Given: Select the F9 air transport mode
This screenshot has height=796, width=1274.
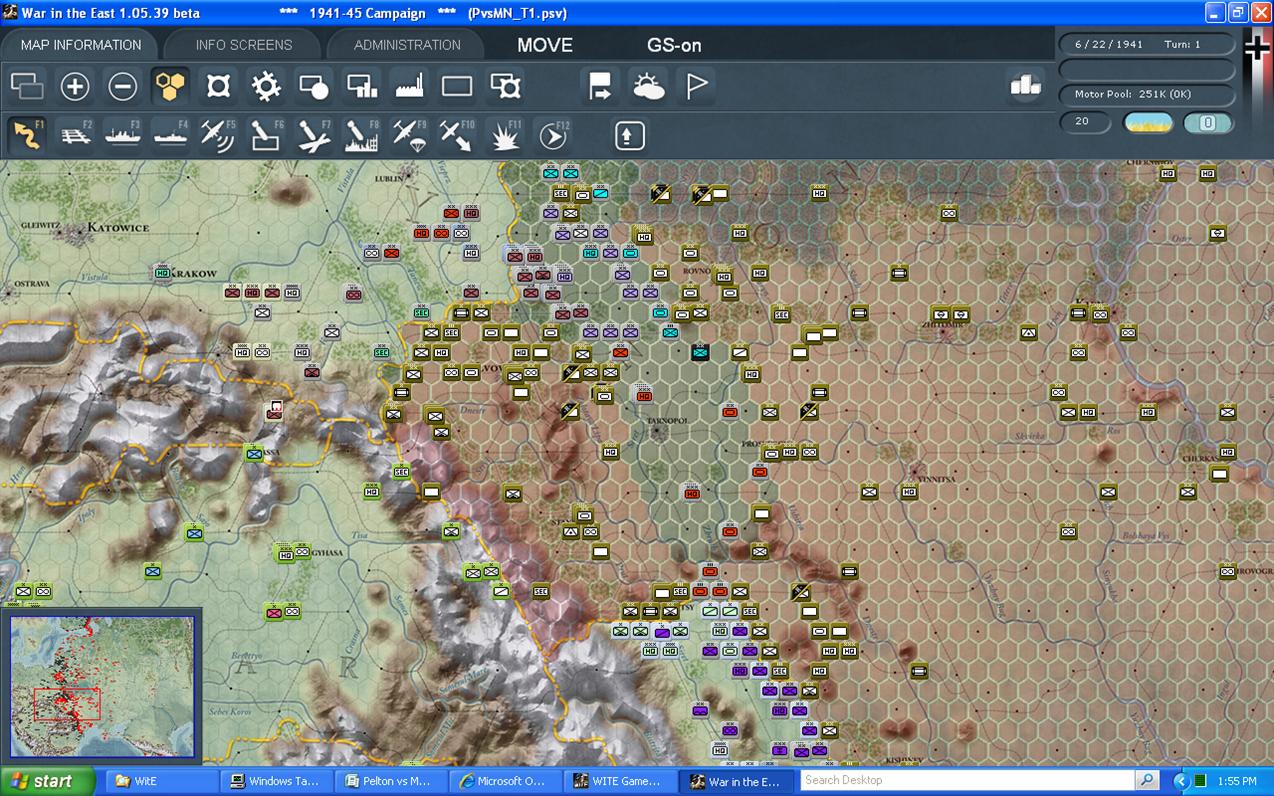Looking at the screenshot, I should point(410,135).
